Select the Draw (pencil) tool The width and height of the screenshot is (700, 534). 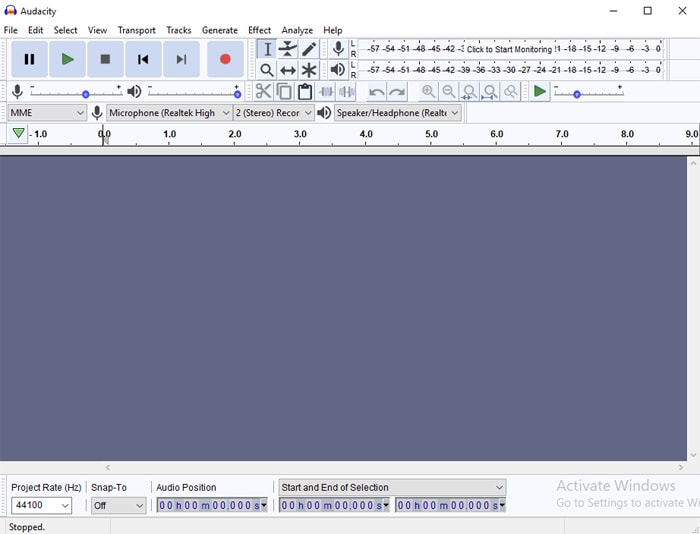309,49
